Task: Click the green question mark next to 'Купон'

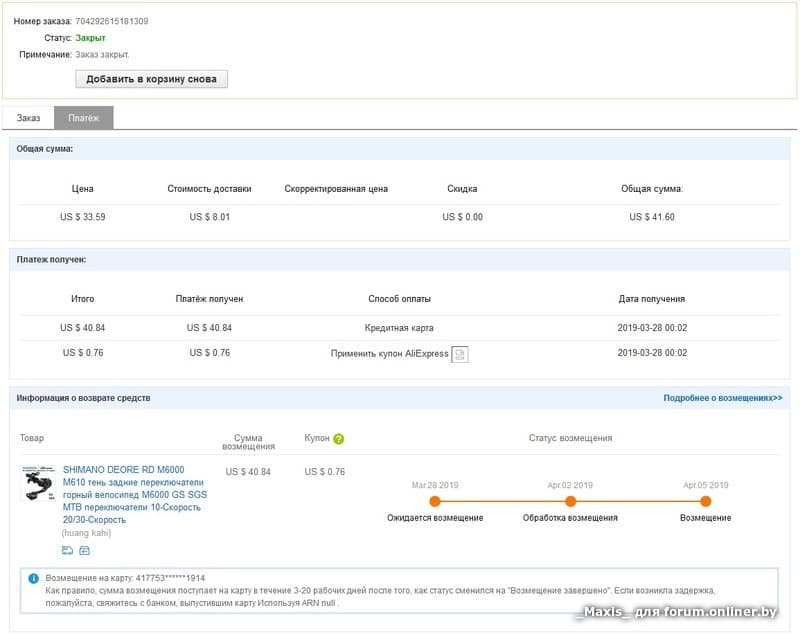Action: 339,439
